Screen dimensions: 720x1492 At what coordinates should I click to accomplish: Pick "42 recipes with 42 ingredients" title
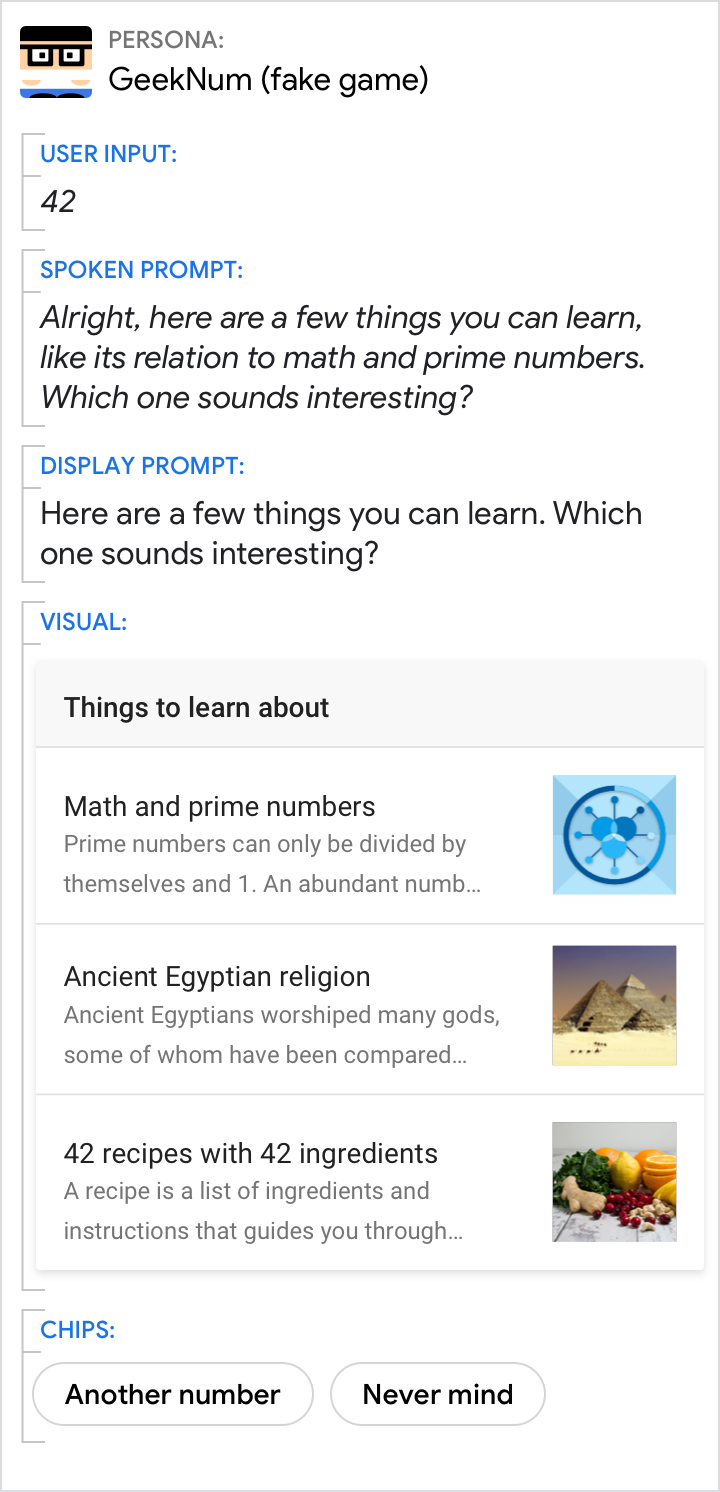point(250,1154)
